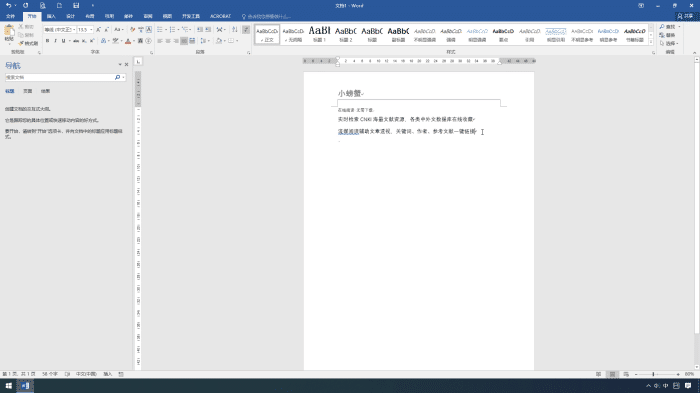
Task: Click Character Shading icon
Action: (x=140, y=41)
